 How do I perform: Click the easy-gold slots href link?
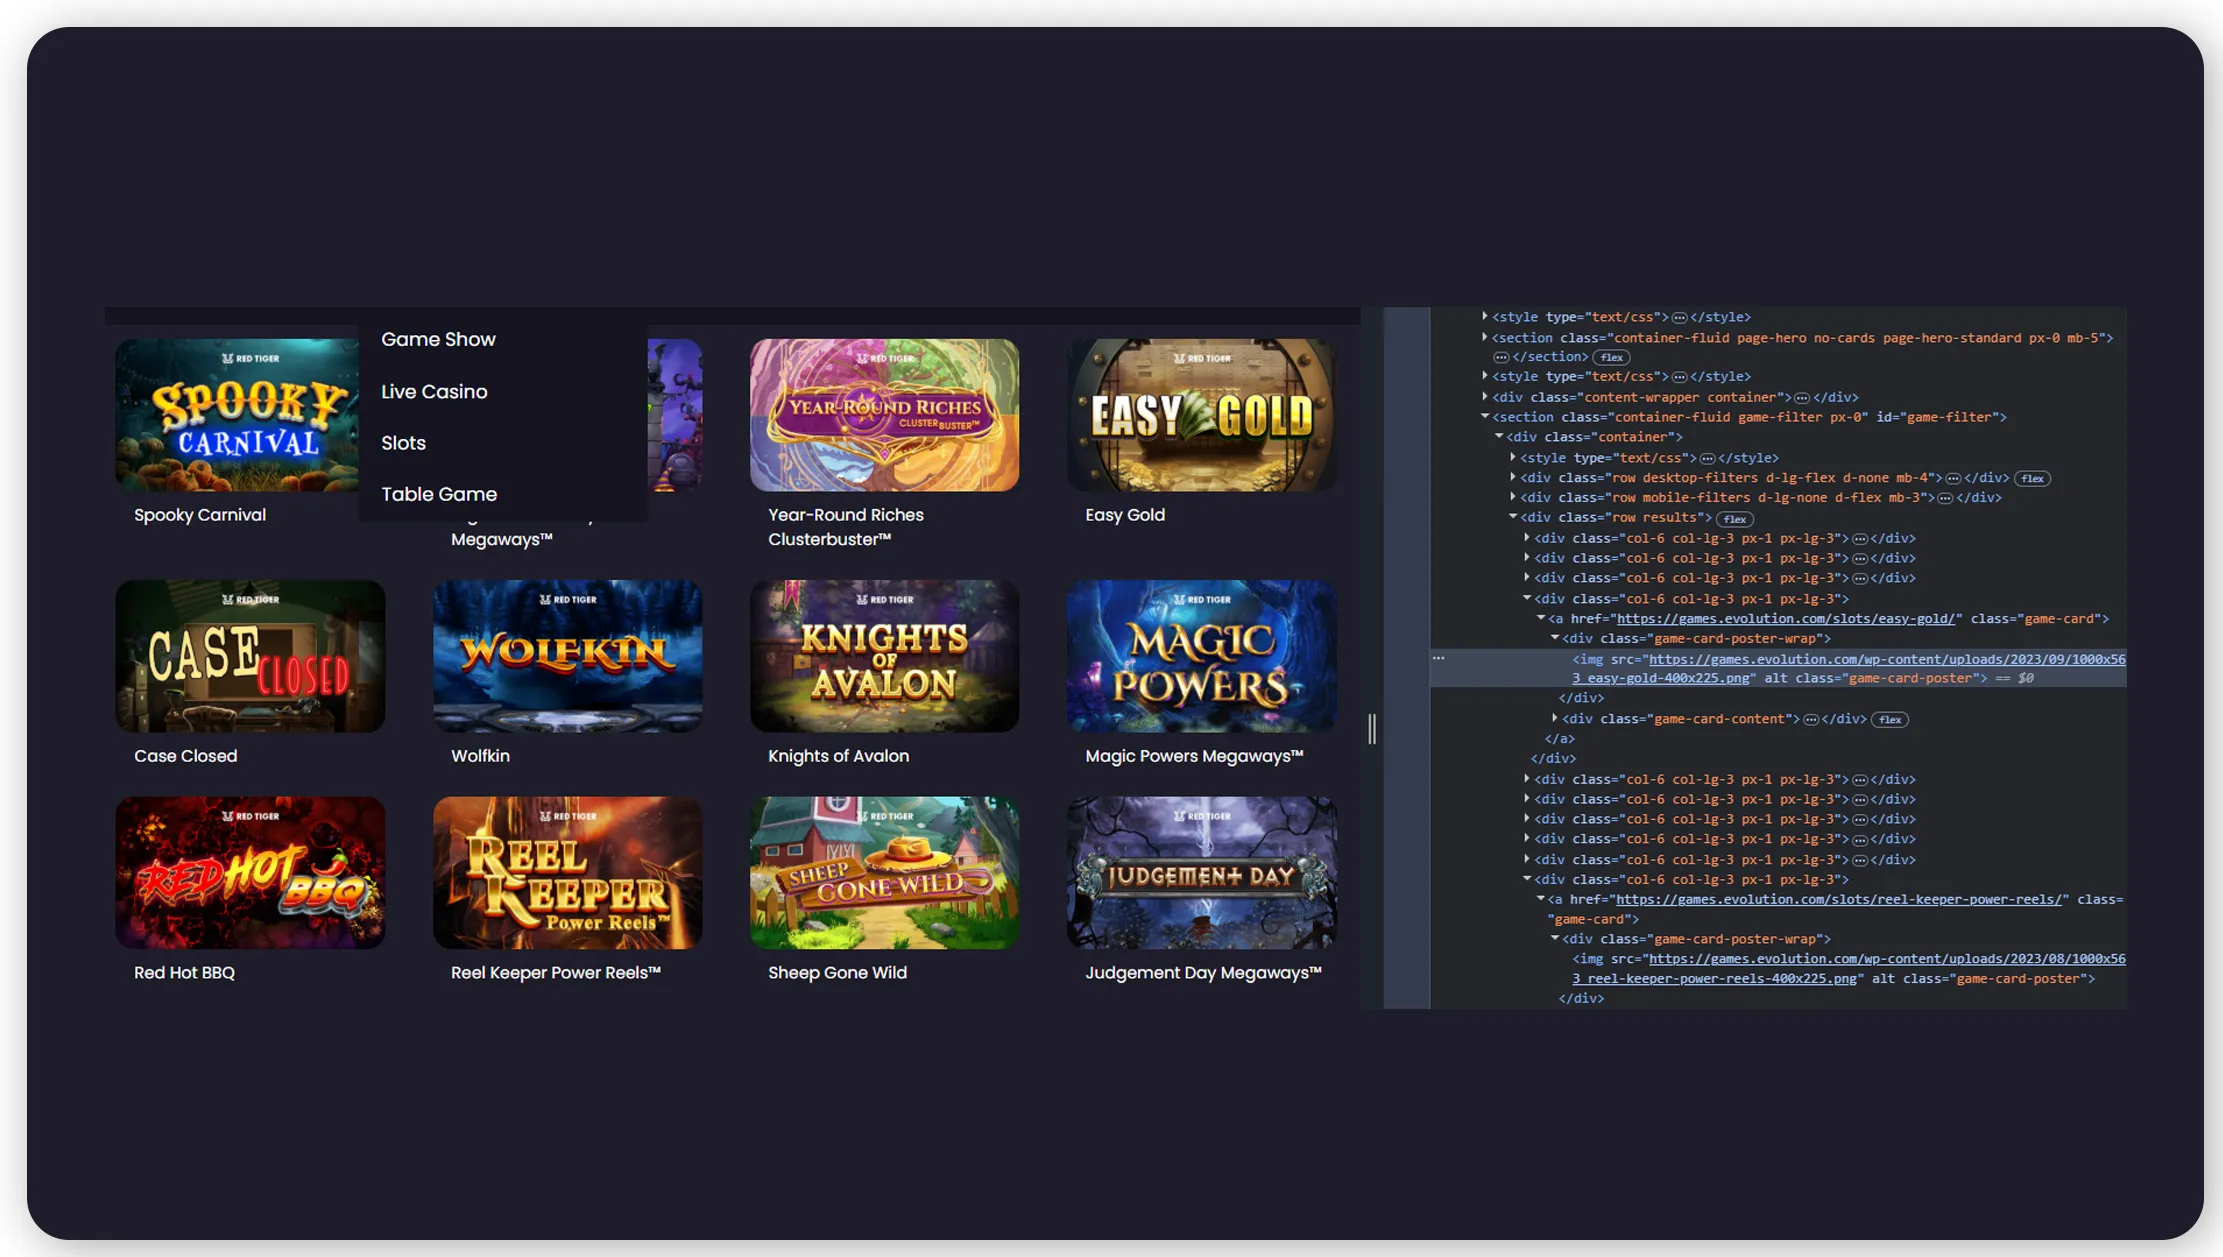point(1785,618)
